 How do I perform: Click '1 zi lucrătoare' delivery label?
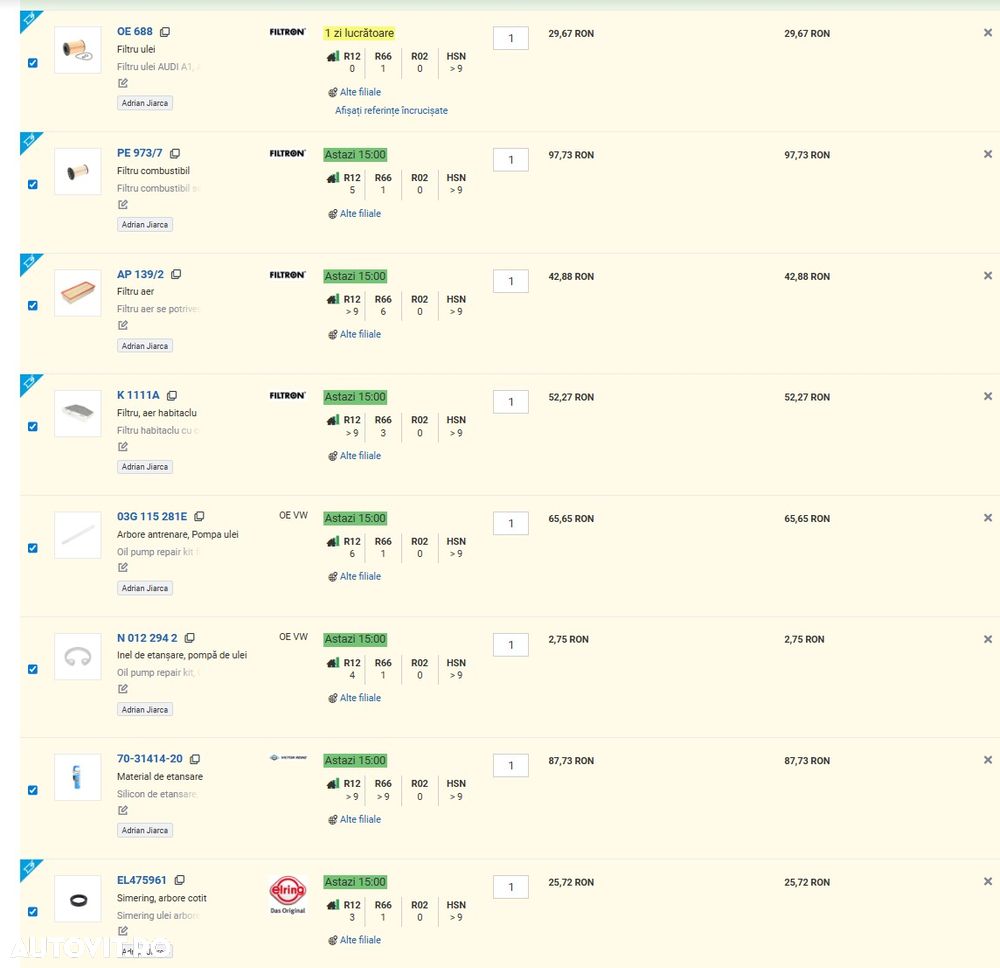pos(359,33)
